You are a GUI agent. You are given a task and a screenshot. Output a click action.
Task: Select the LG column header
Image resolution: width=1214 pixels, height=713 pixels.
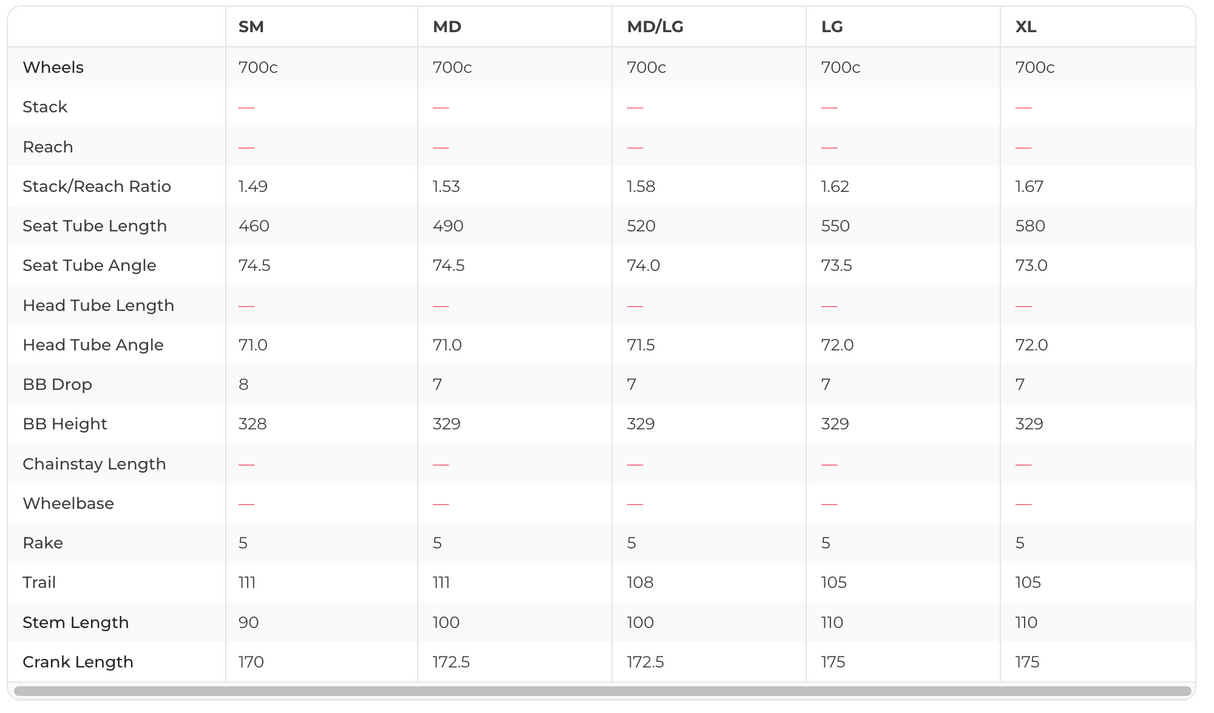832,27
